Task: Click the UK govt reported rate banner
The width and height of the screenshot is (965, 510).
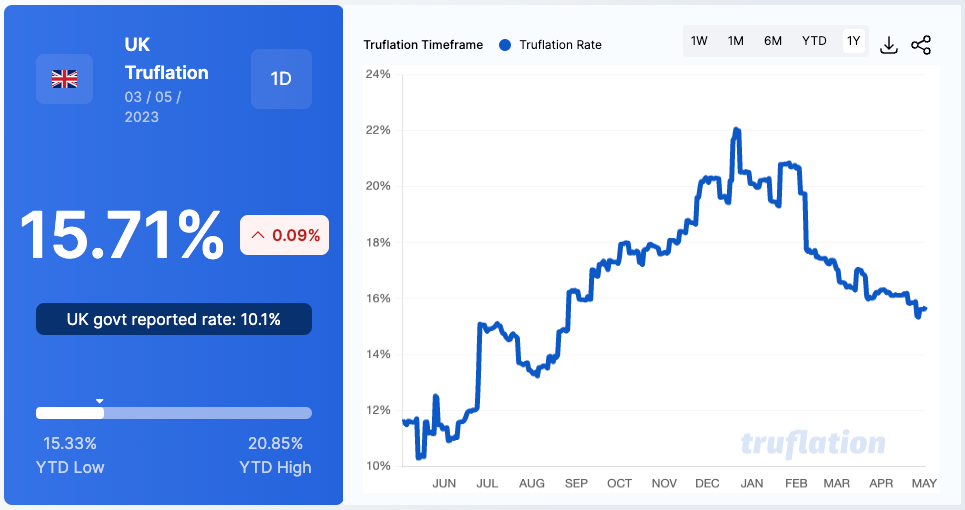Action: 174,319
